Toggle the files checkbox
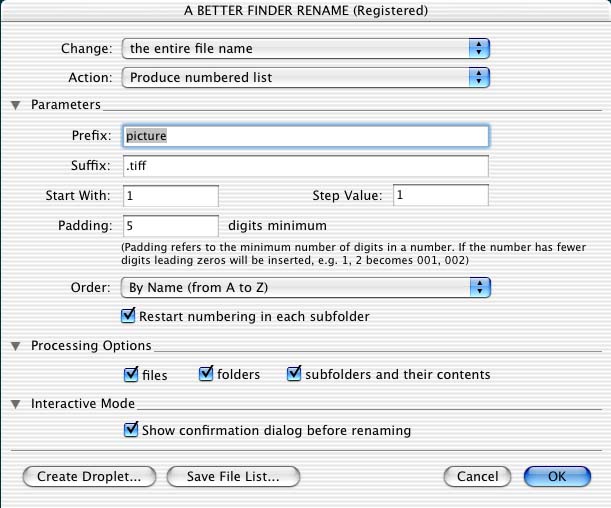 pyautogui.click(x=131, y=374)
